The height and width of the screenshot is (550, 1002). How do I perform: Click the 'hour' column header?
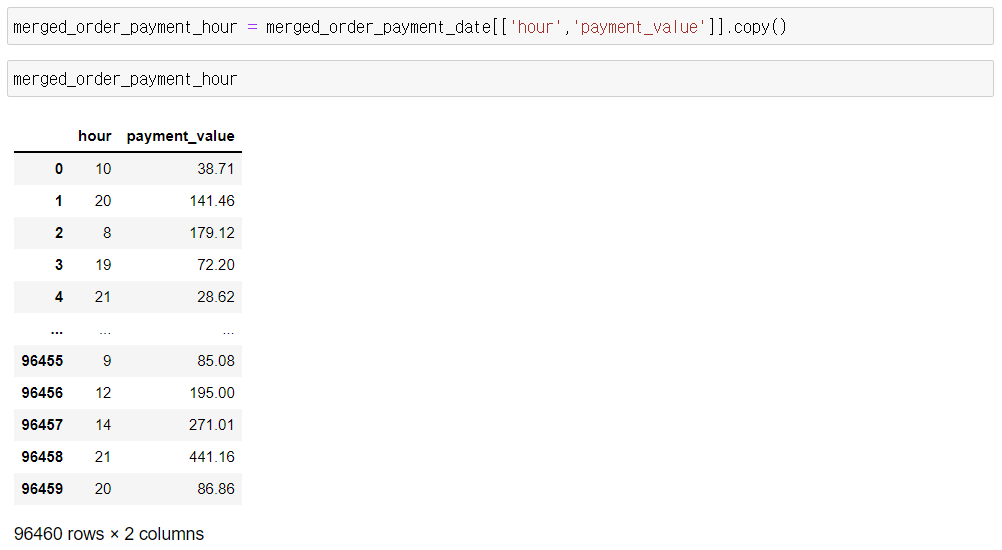click(x=95, y=135)
